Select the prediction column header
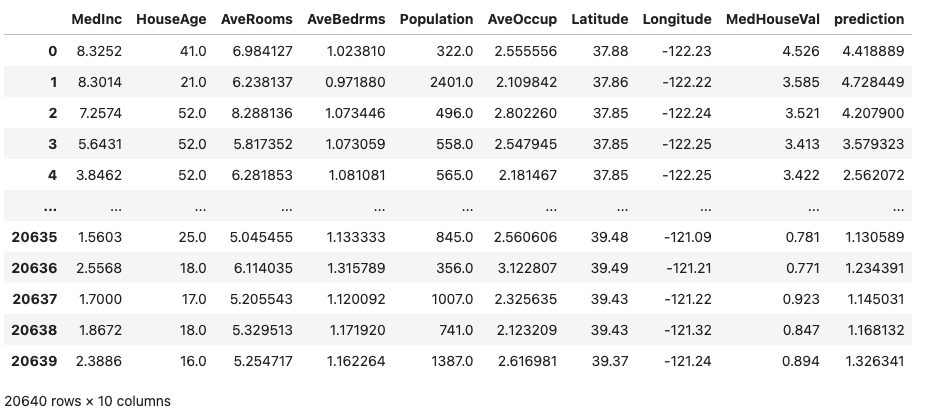 click(869, 19)
